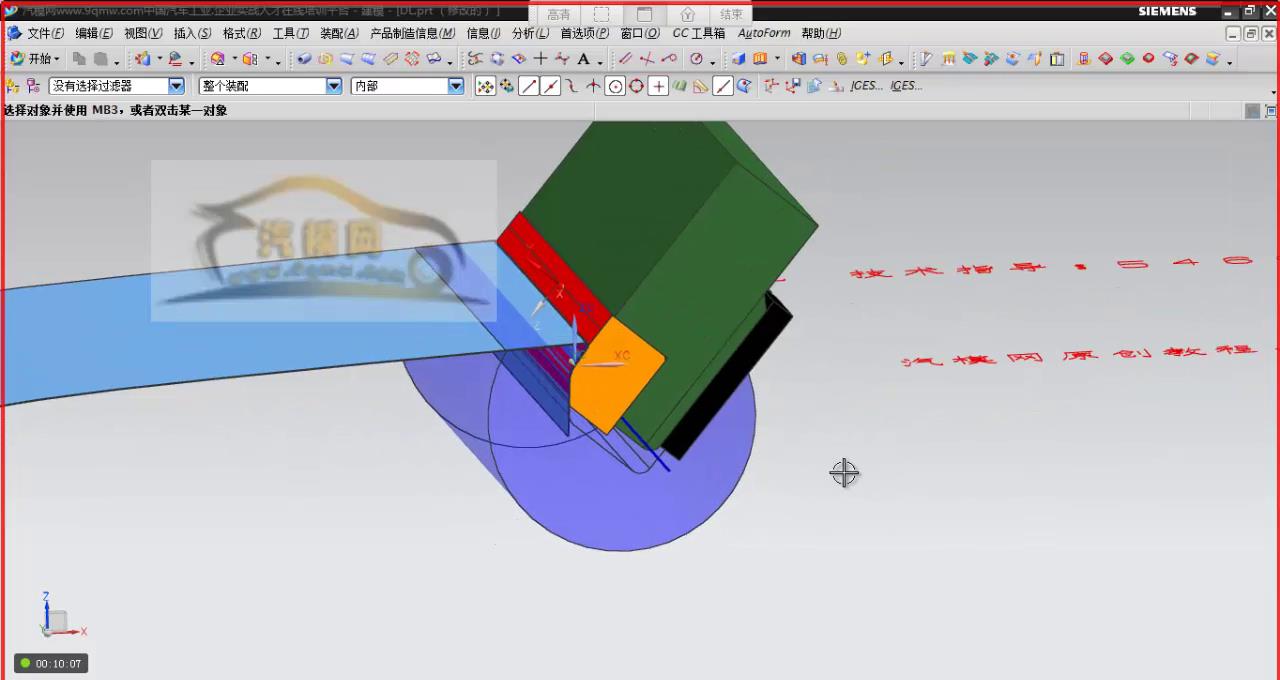Open the 文件(F) menu
1280x680 pixels.
pyautogui.click(x=46, y=33)
